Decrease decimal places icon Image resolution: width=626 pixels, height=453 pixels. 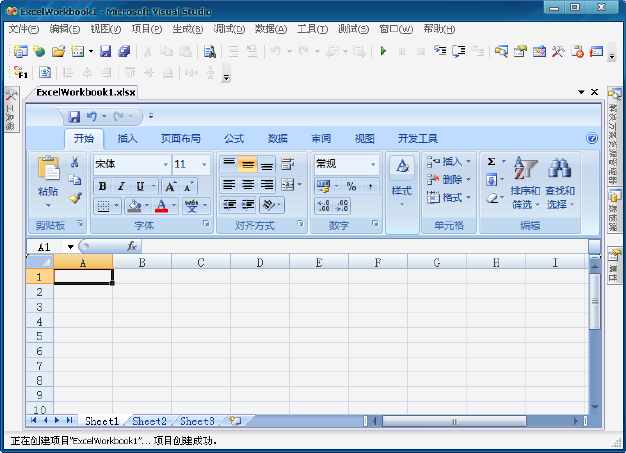click(x=343, y=206)
